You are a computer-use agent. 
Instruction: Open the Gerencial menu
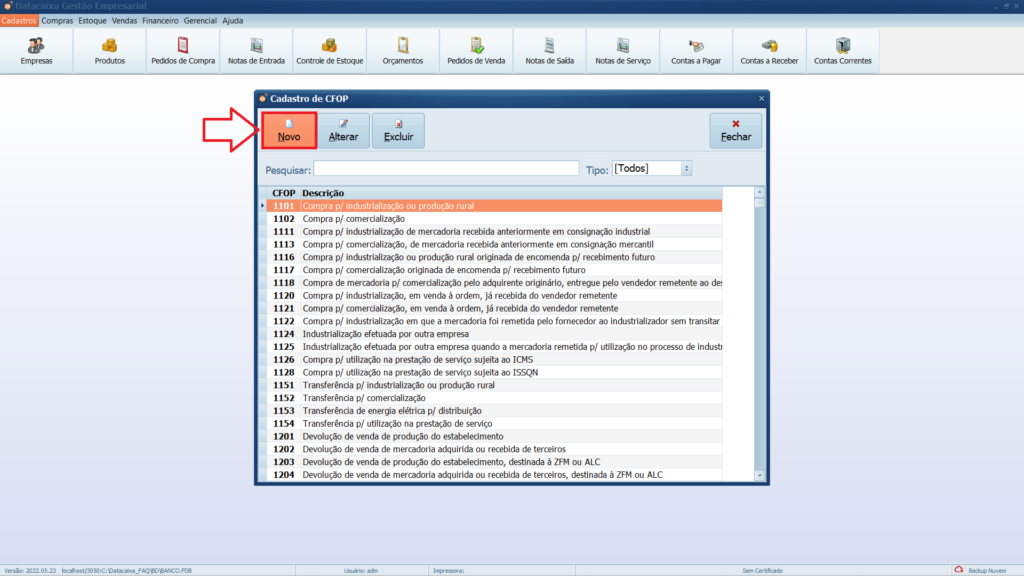tap(201, 20)
